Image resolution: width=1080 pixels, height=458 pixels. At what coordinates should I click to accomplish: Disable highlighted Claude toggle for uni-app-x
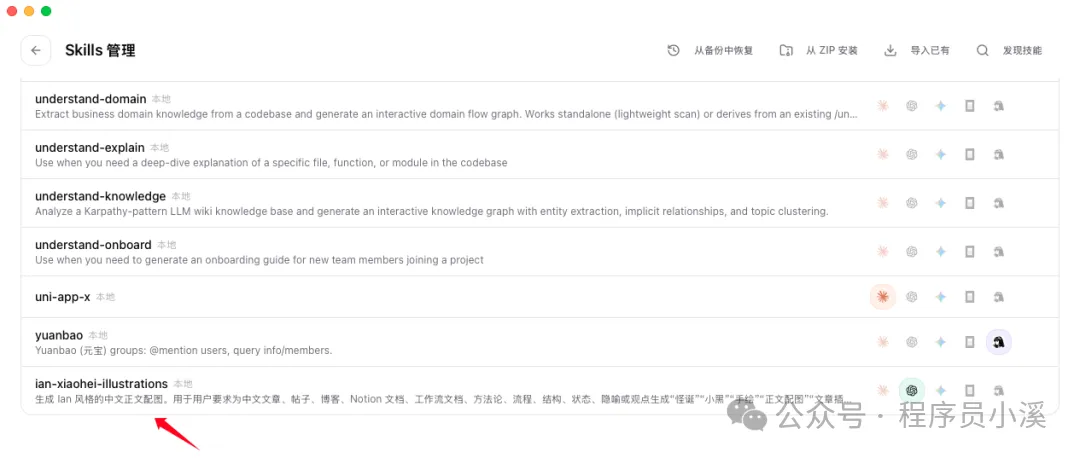tap(882, 297)
